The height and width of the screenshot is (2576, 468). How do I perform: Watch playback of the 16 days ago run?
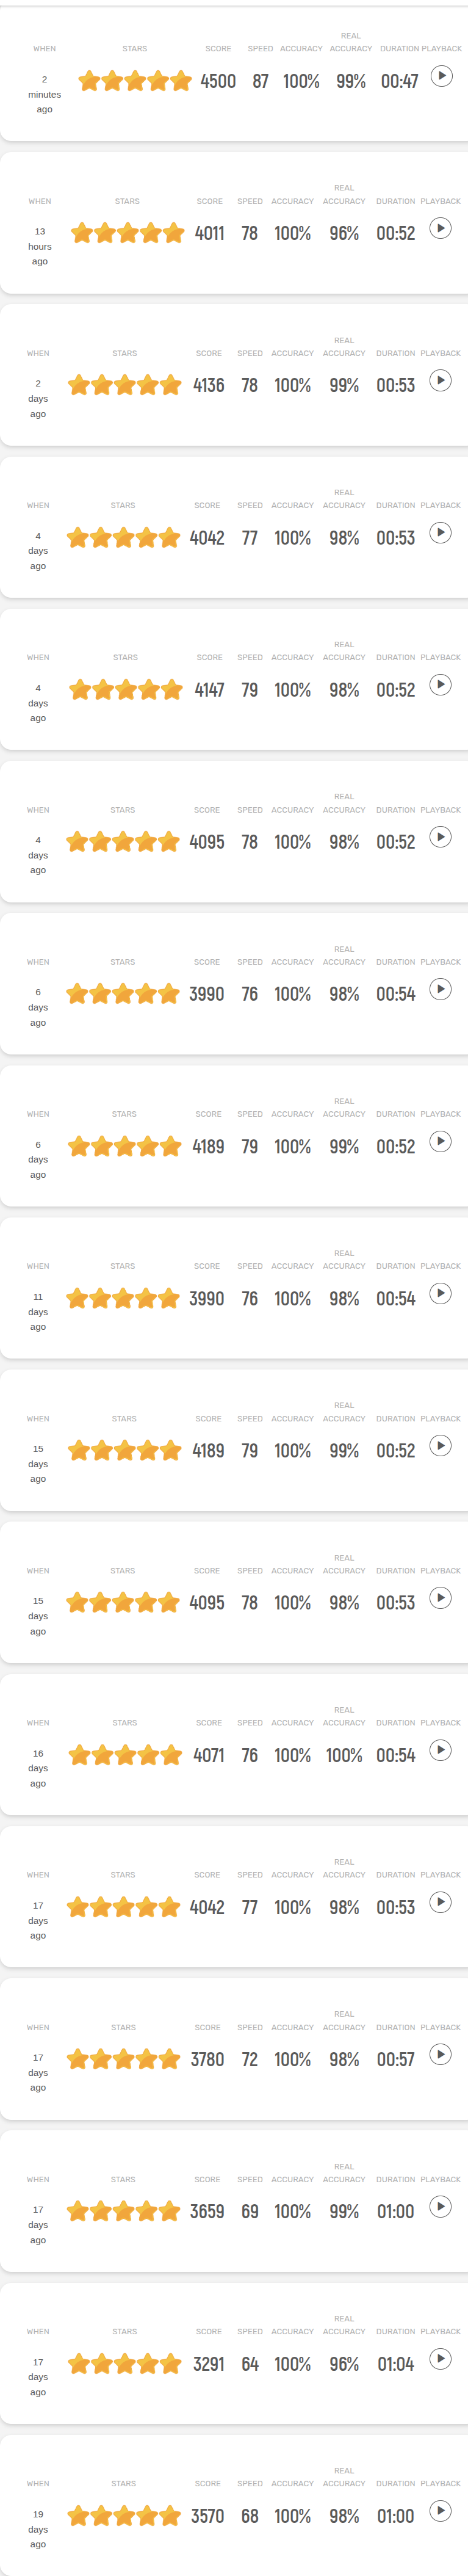pos(440,1749)
